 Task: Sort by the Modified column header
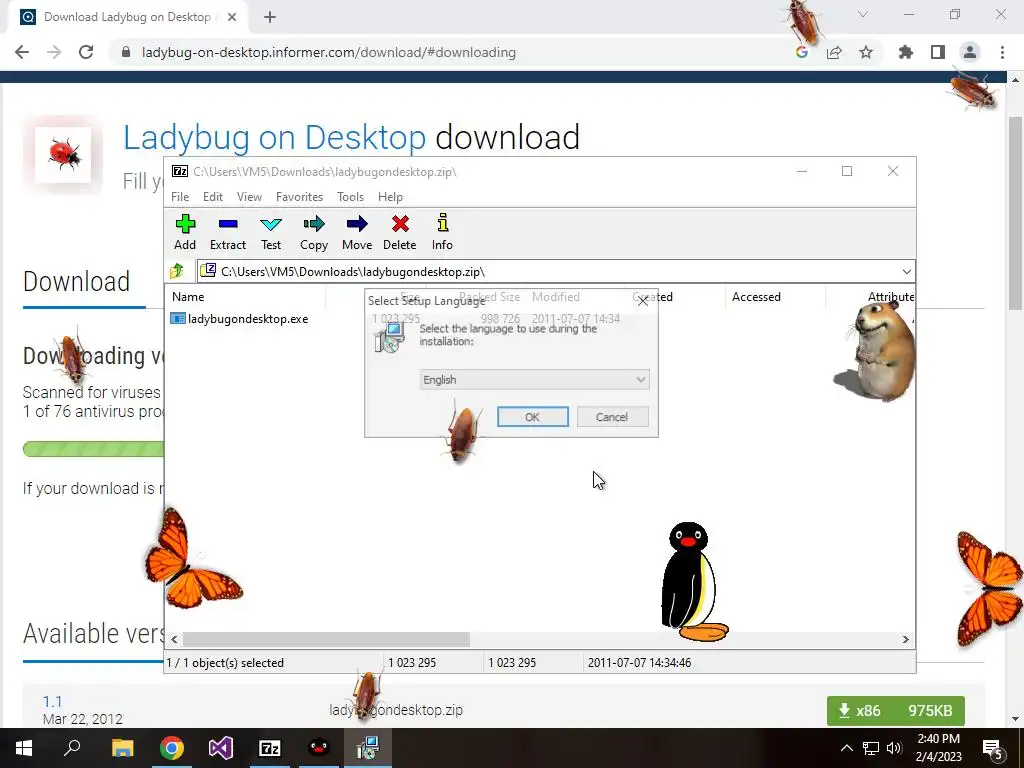coord(556,296)
